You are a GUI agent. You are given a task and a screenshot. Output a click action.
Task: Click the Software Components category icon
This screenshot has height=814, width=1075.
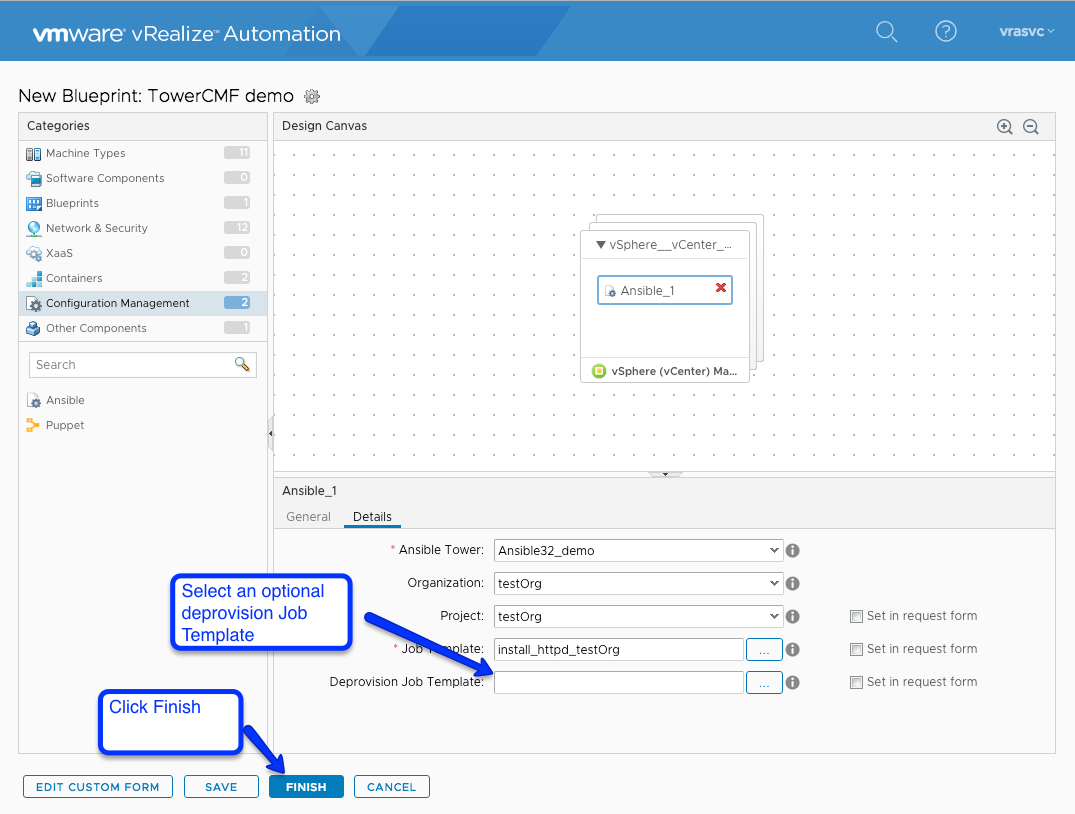coord(34,179)
